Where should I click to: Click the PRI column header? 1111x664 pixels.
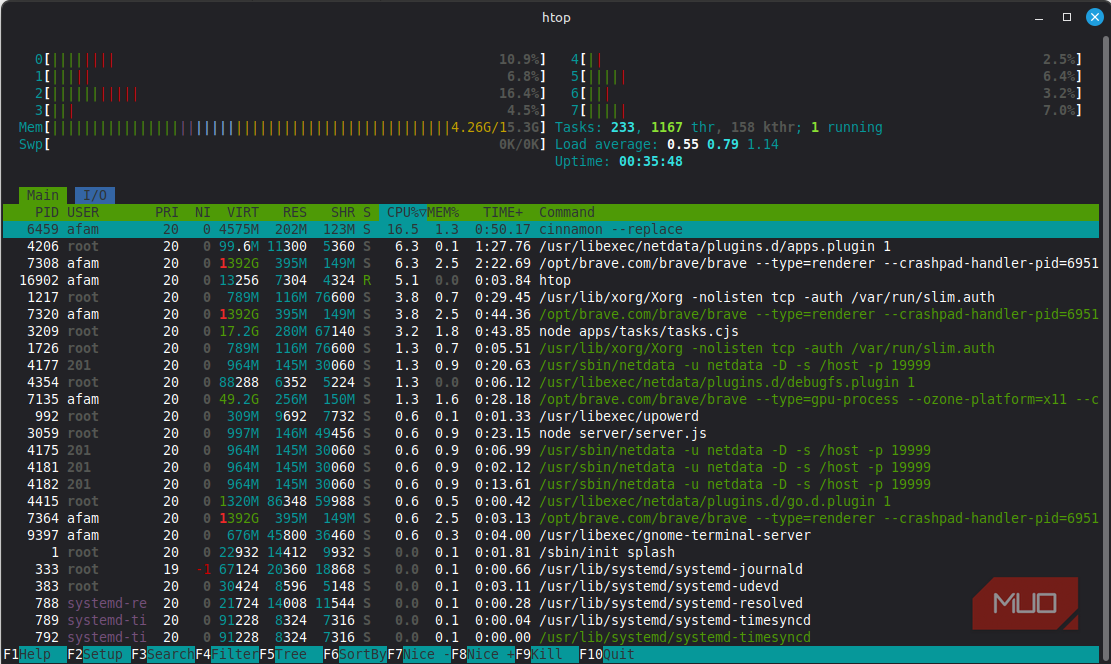coord(167,212)
